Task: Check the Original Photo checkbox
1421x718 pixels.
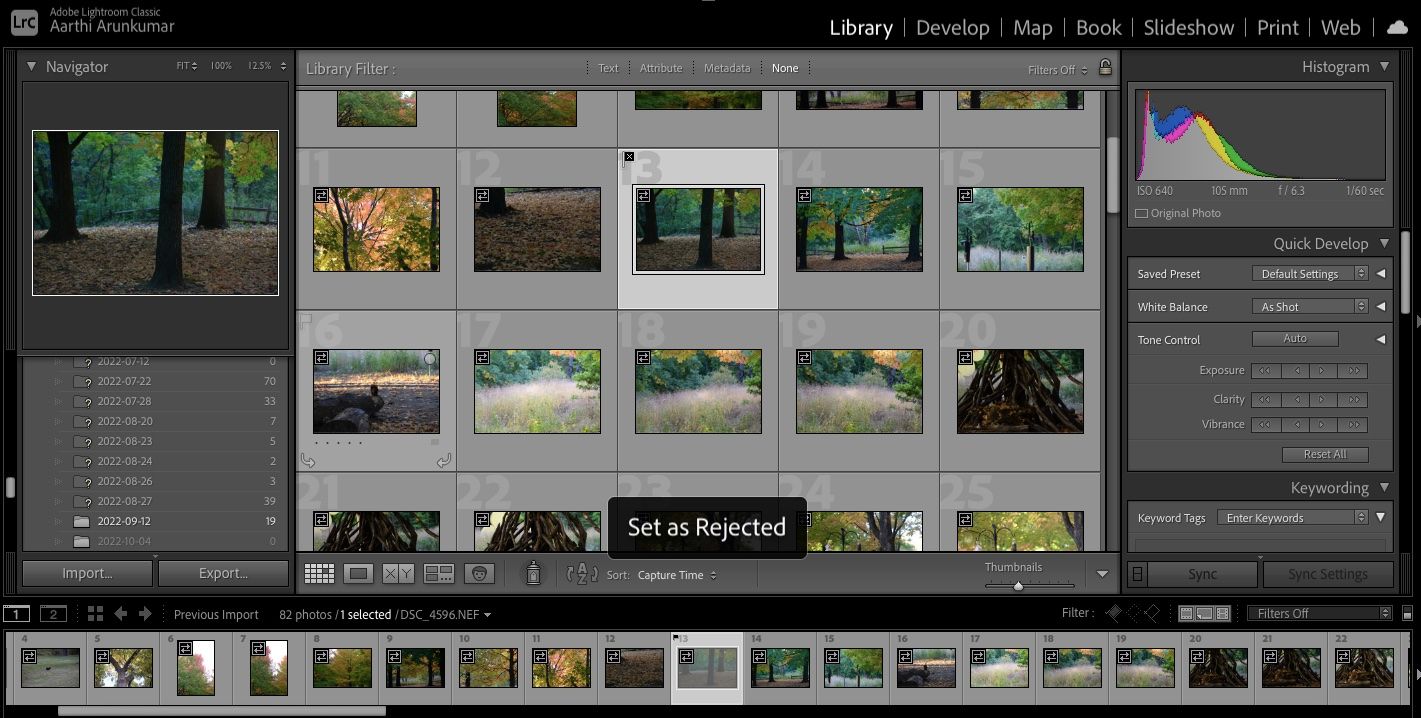Action: pyautogui.click(x=1140, y=212)
